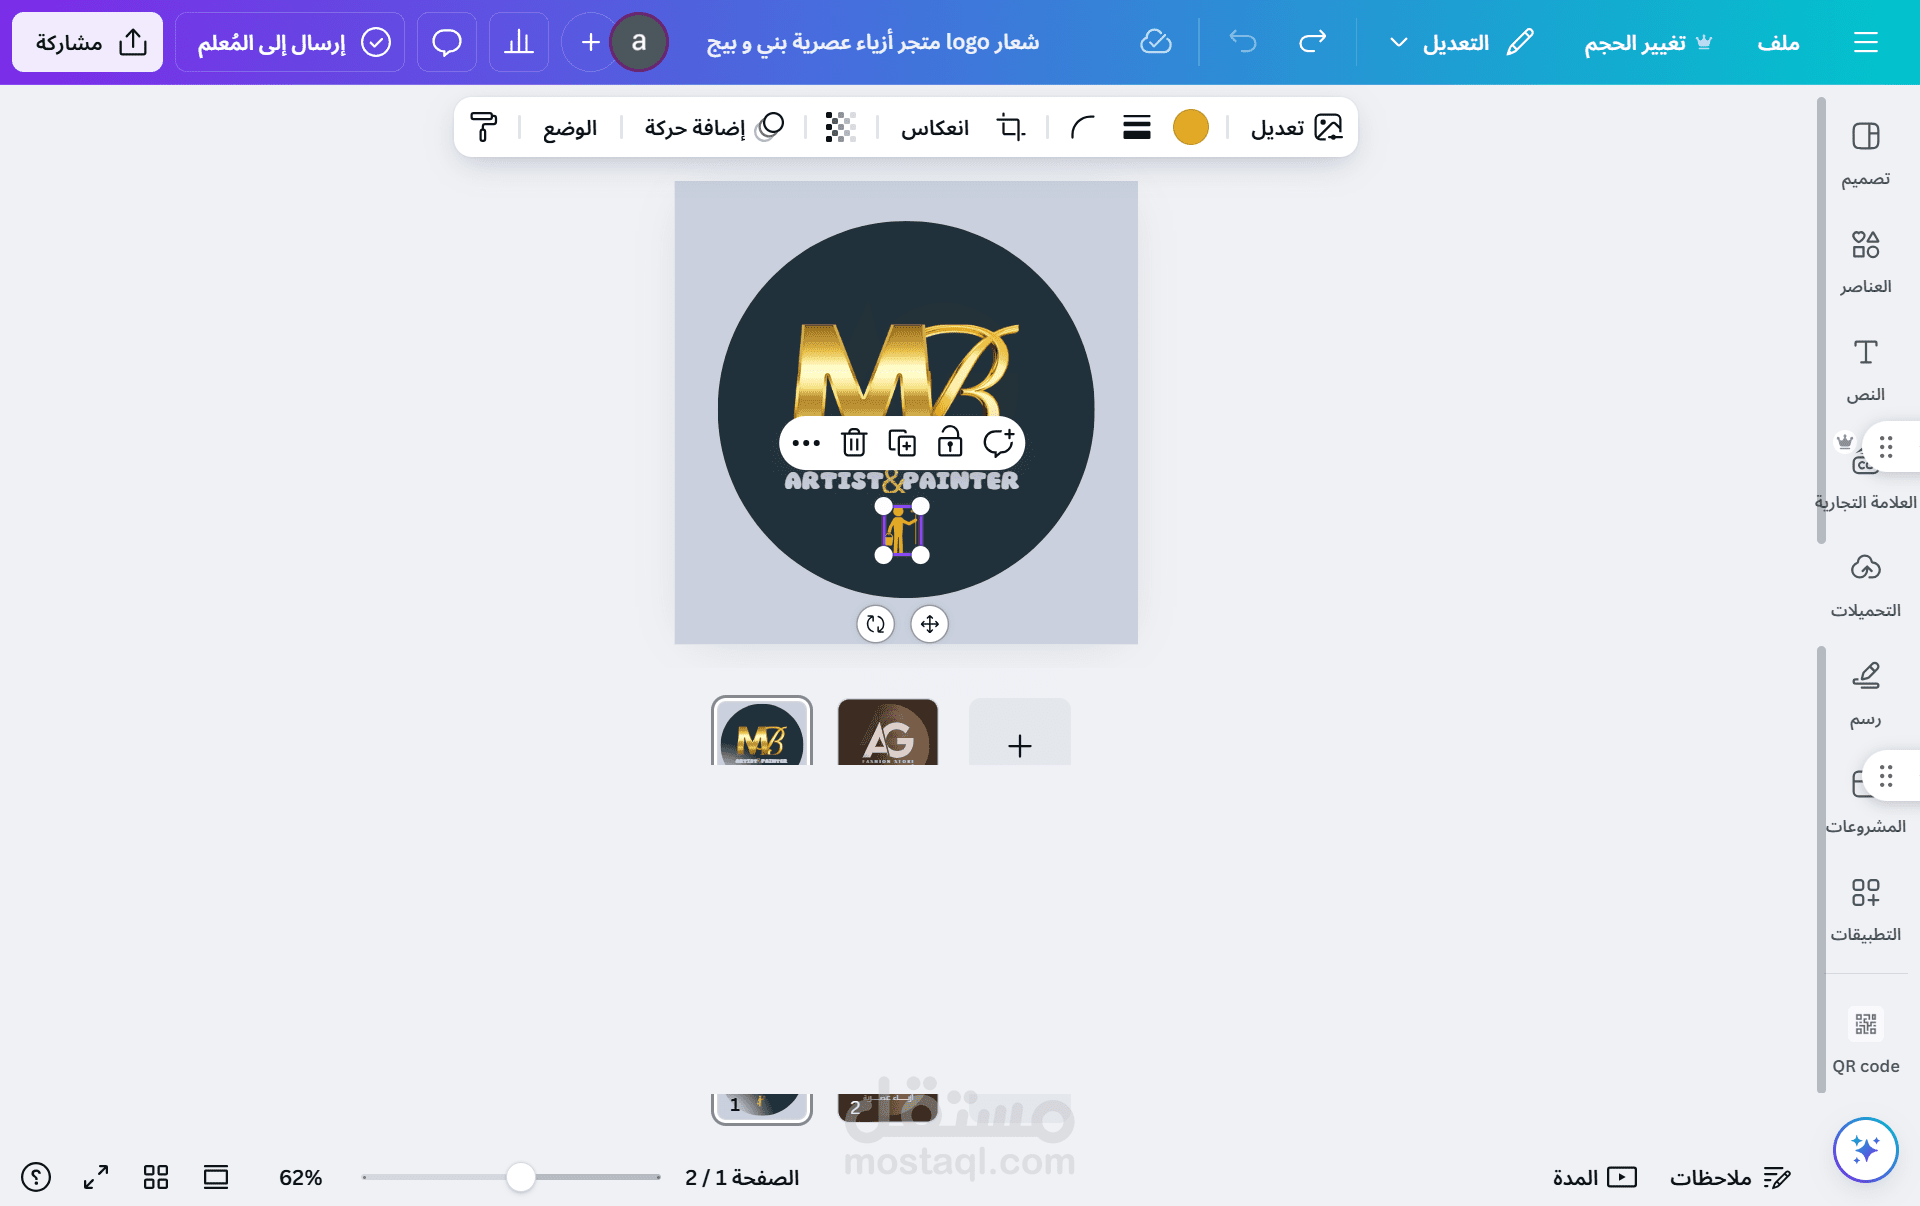Toggle fullscreen presentation mode
Screen dimensions: 1920x1206
(x=96, y=1177)
